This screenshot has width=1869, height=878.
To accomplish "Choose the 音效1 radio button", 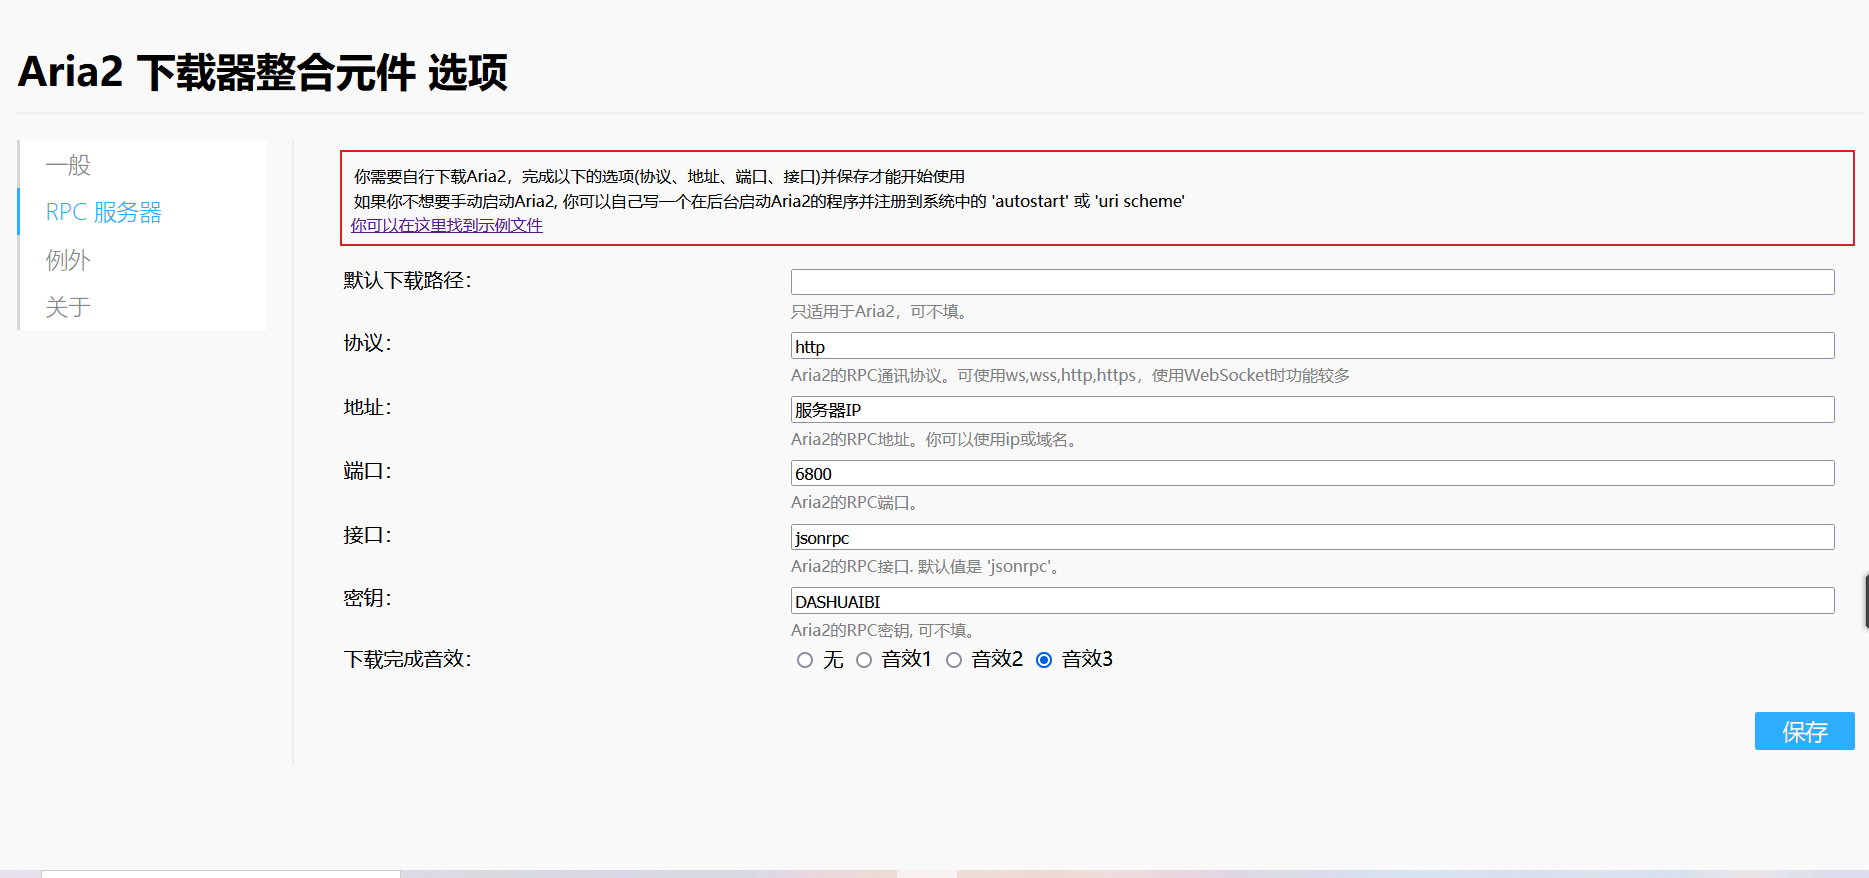I will coord(864,660).
